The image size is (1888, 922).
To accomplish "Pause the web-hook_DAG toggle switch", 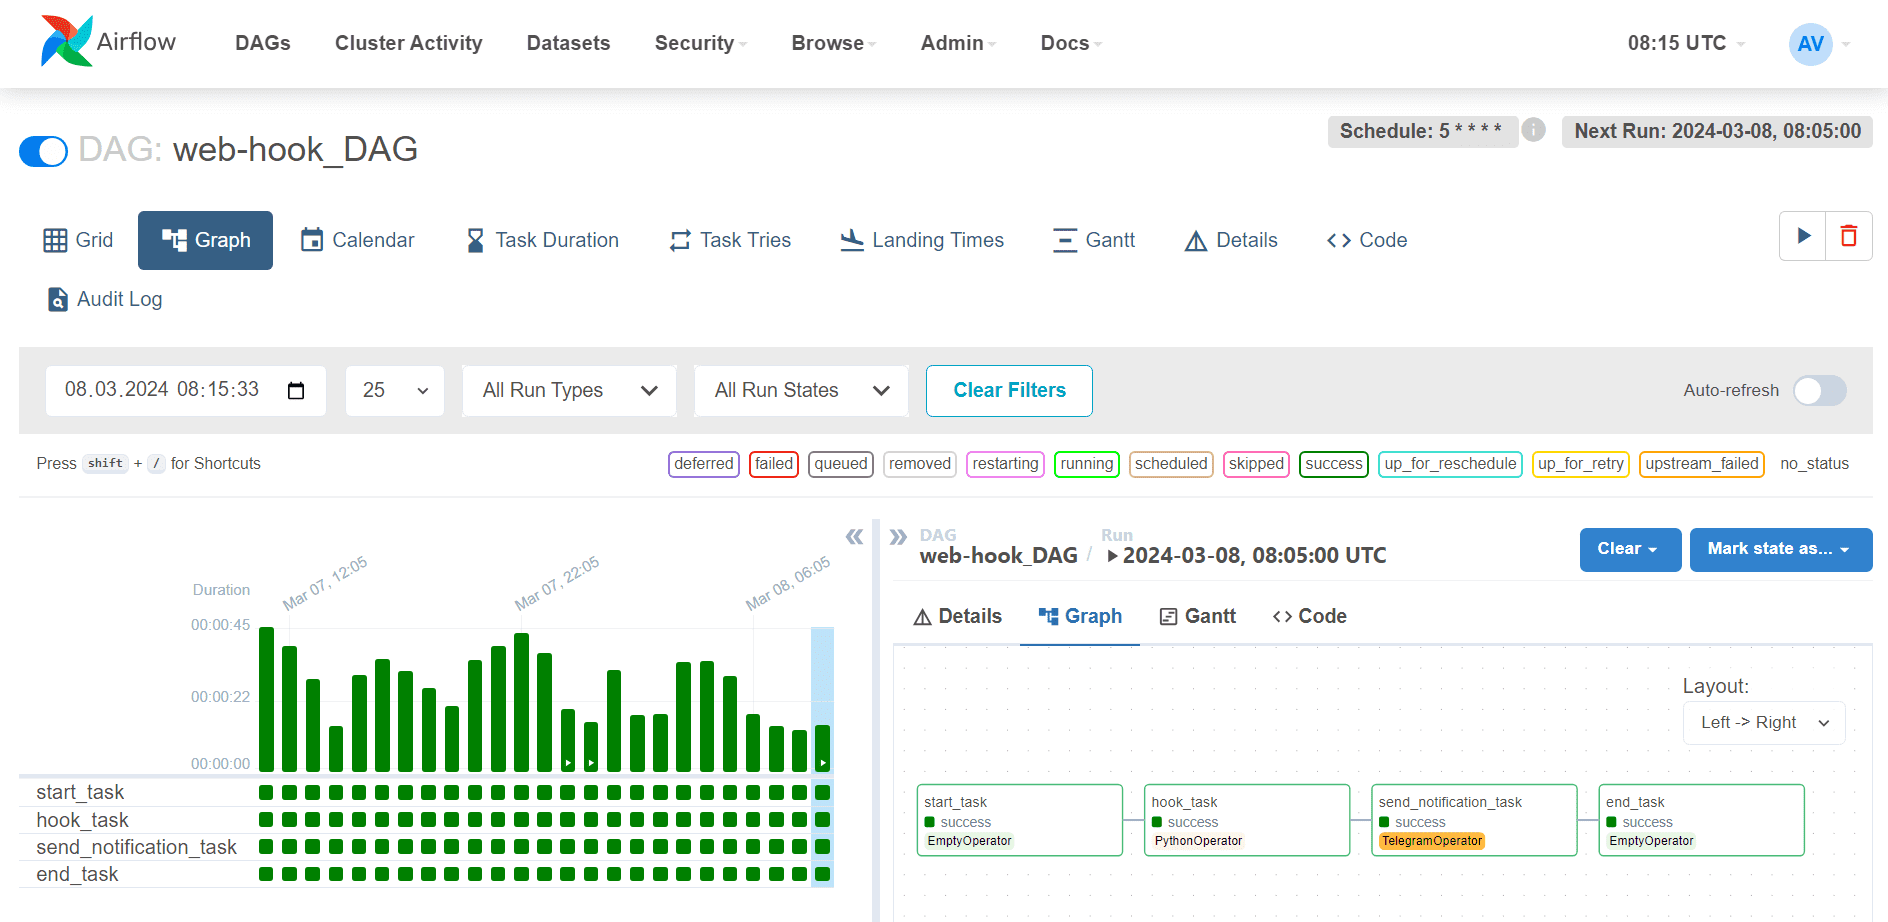I will pyautogui.click(x=43, y=151).
